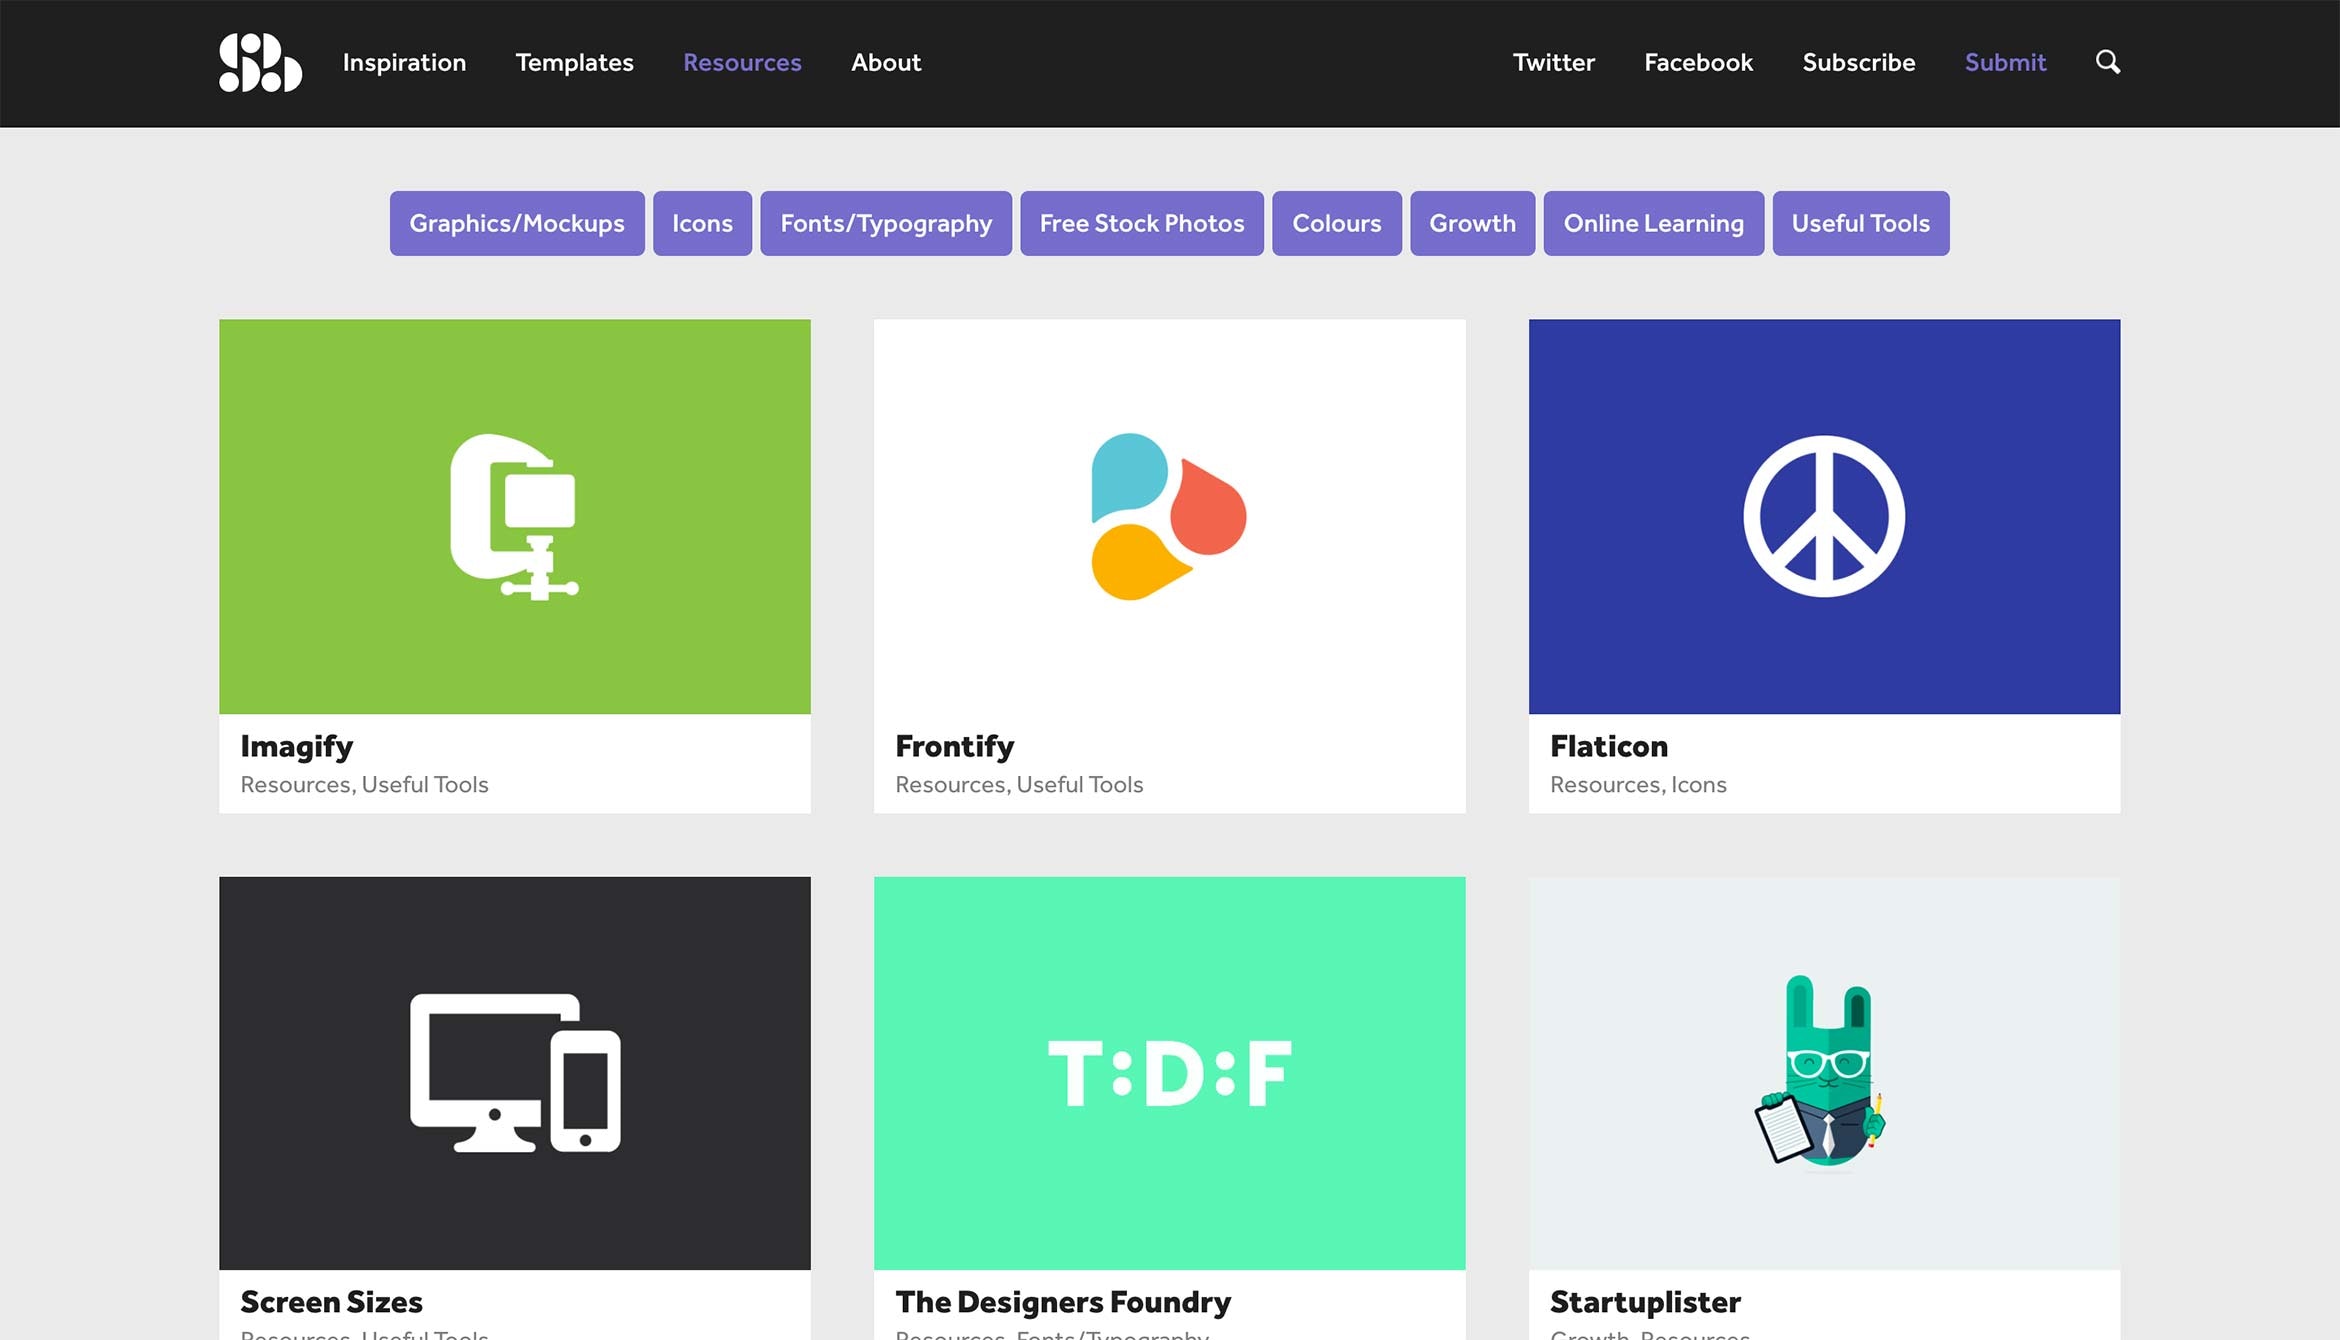The height and width of the screenshot is (1340, 2340).
Task: Filter by Graphics/Mockups category
Action: click(516, 223)
